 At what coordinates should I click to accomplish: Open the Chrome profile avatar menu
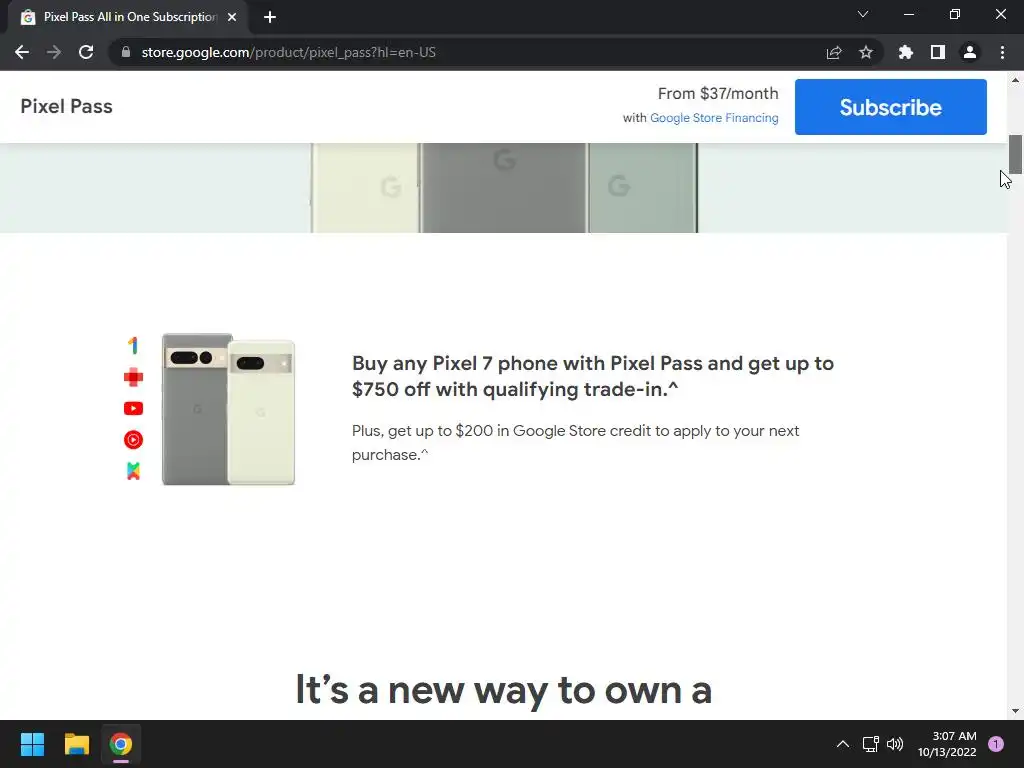point(970,52)
